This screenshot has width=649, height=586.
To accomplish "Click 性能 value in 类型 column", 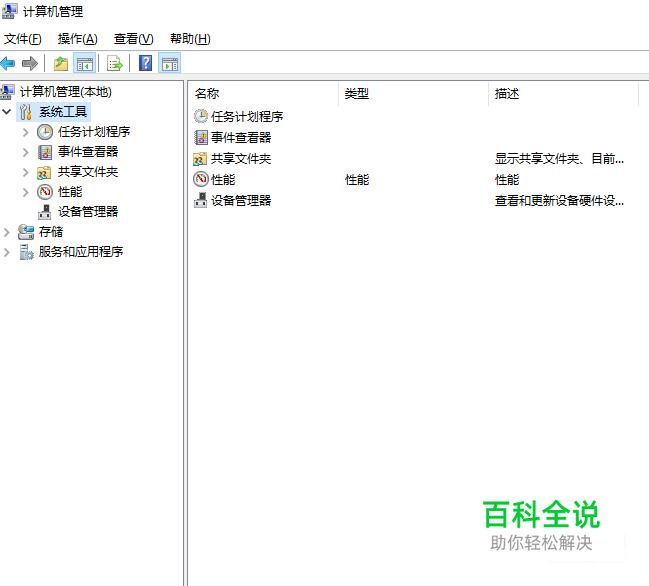I will click(357, 180).
